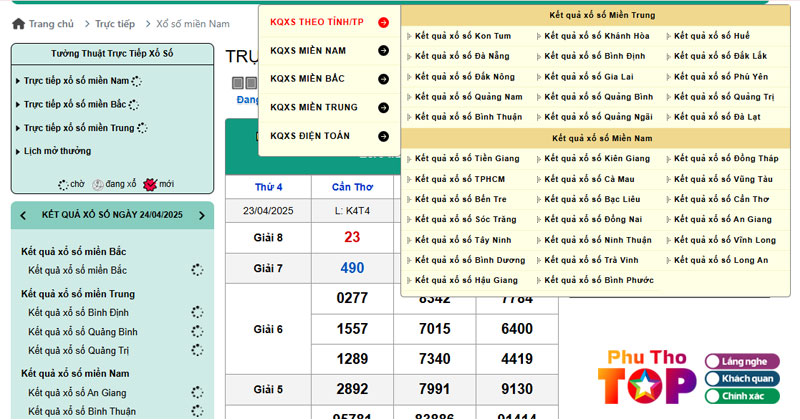Screen dimensions: 800x420
Task: Open Kết quả xổ số Đà Lạt
Action: (x=719, y=117)
